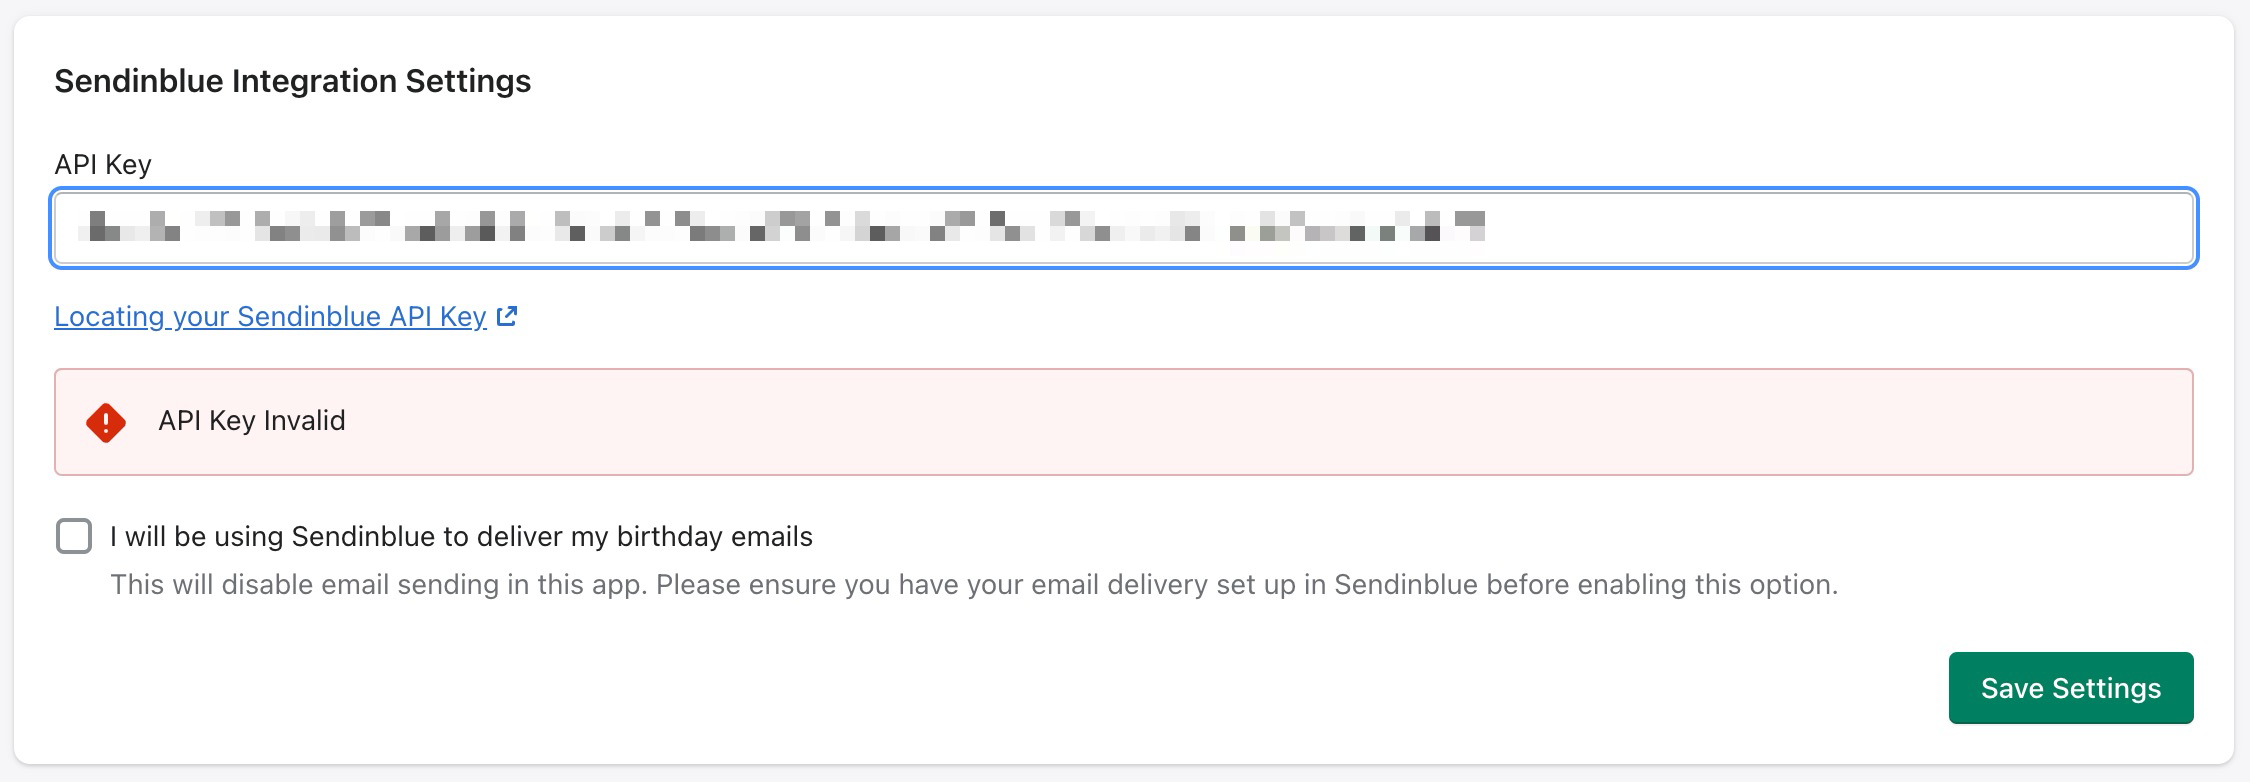The height and width of the screenshot is (782, 2250).
Task: Click 'birthday emails' in the checkbox label
Action: click(714, 537)
